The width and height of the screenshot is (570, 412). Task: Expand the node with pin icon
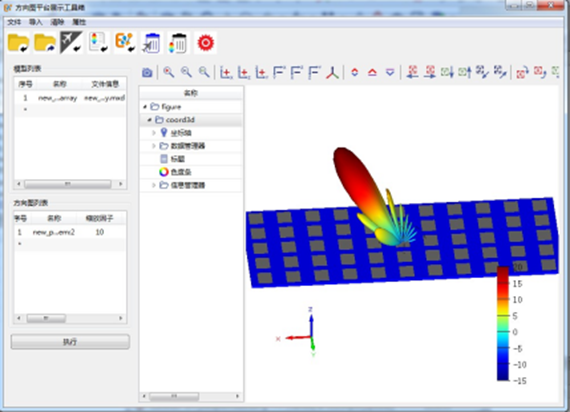click(x=154, y=133)
